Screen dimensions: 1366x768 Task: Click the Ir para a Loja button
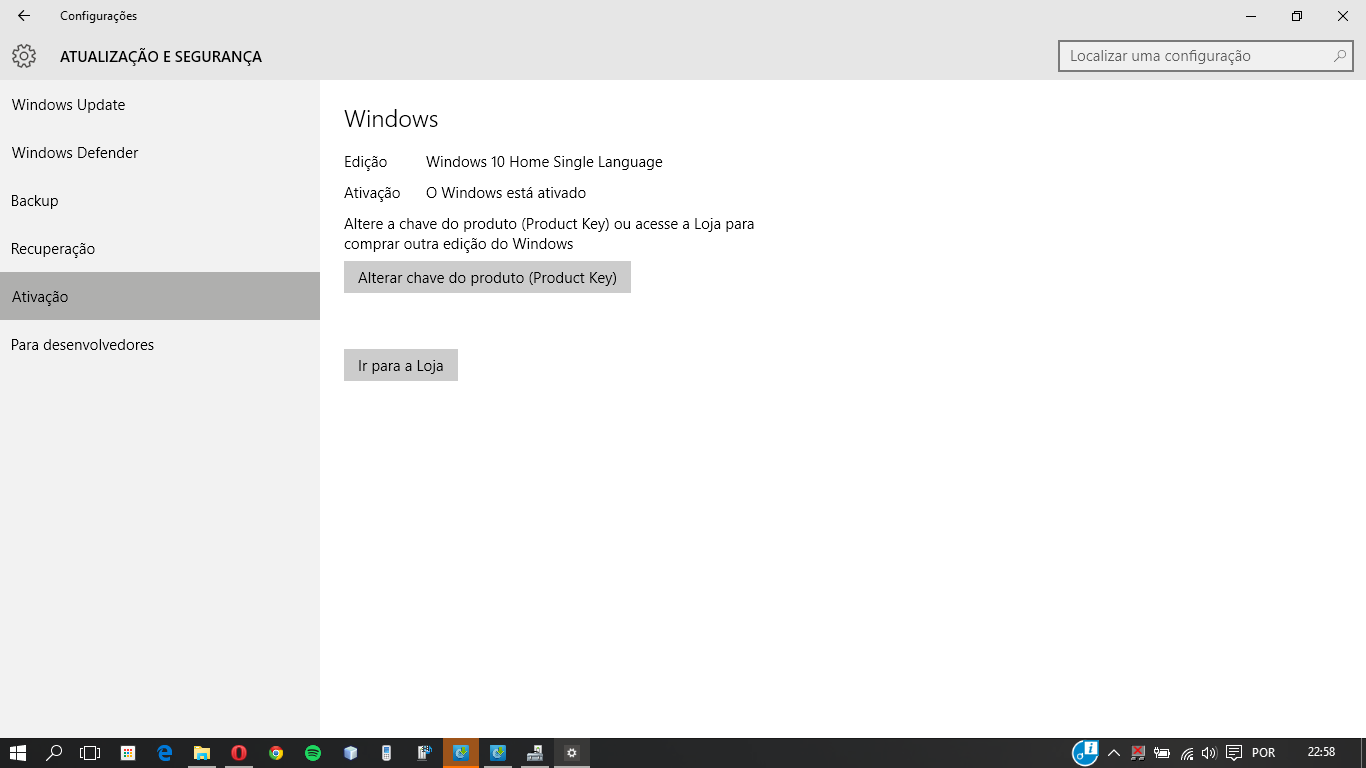(x=401, y=365)
